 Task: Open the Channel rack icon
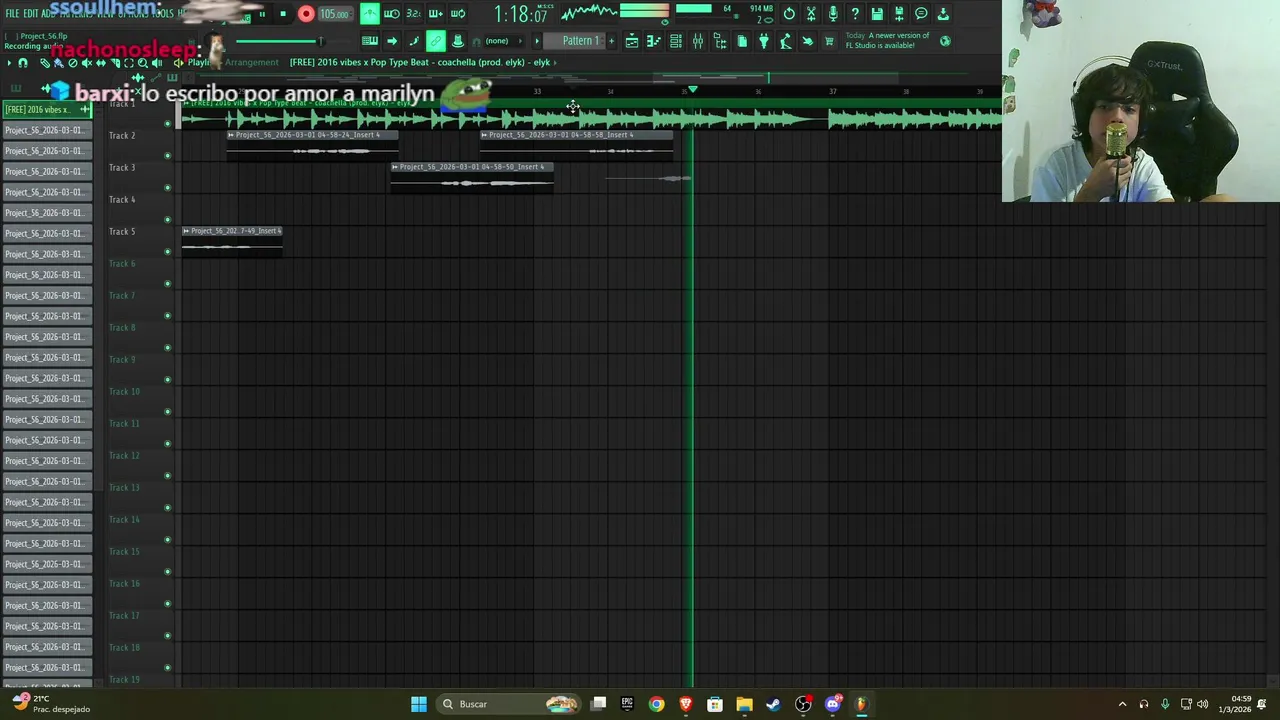[x=676, y=41]
